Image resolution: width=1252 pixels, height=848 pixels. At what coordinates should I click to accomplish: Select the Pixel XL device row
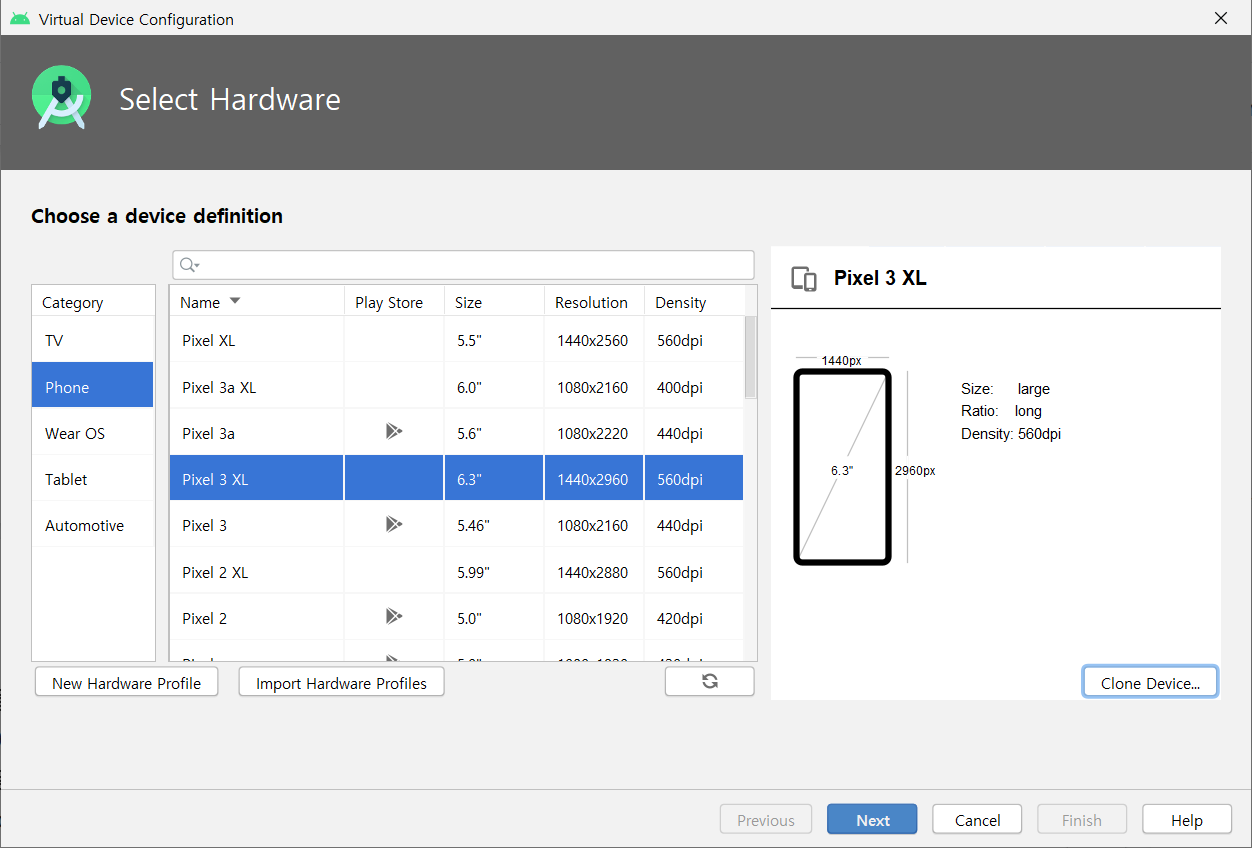[x=457, y=340]
